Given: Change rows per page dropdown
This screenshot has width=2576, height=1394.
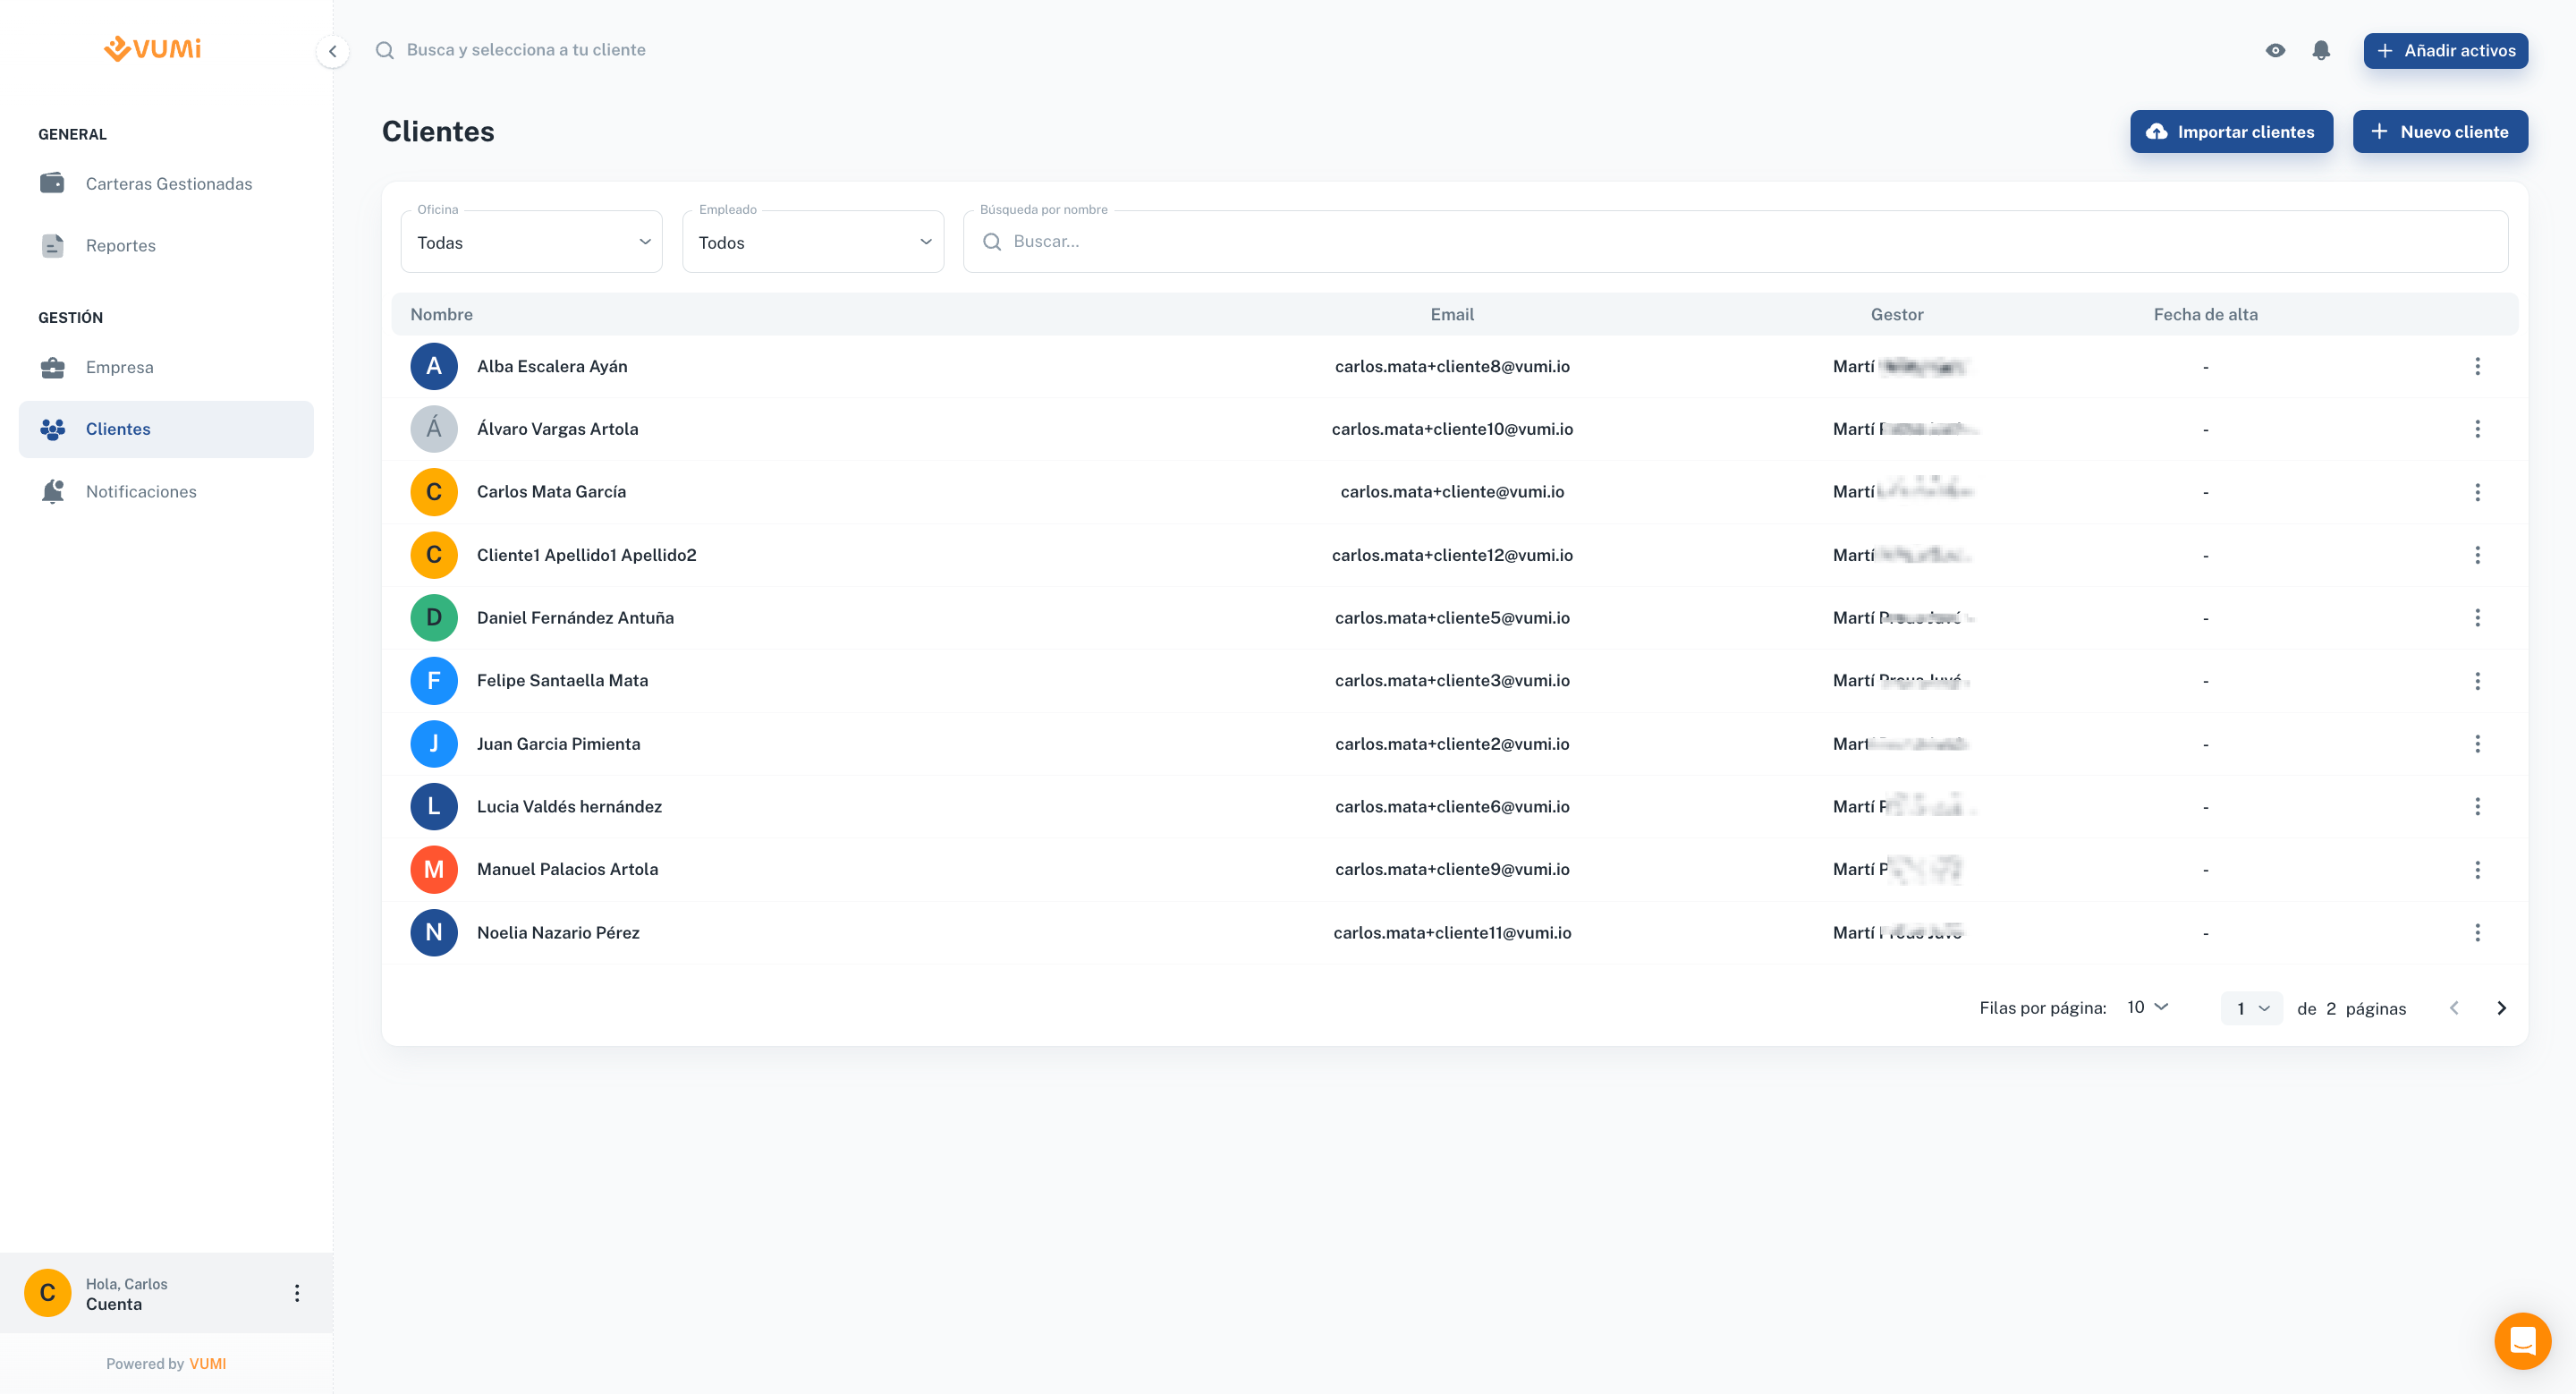Looking at the screenshot, I should point(2148,1007).
